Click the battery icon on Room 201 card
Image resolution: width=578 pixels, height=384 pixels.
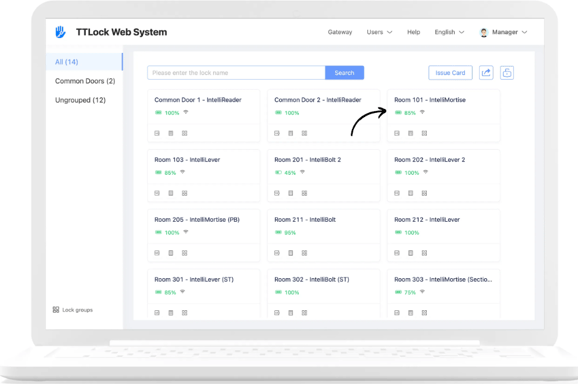tap(278, 172)
